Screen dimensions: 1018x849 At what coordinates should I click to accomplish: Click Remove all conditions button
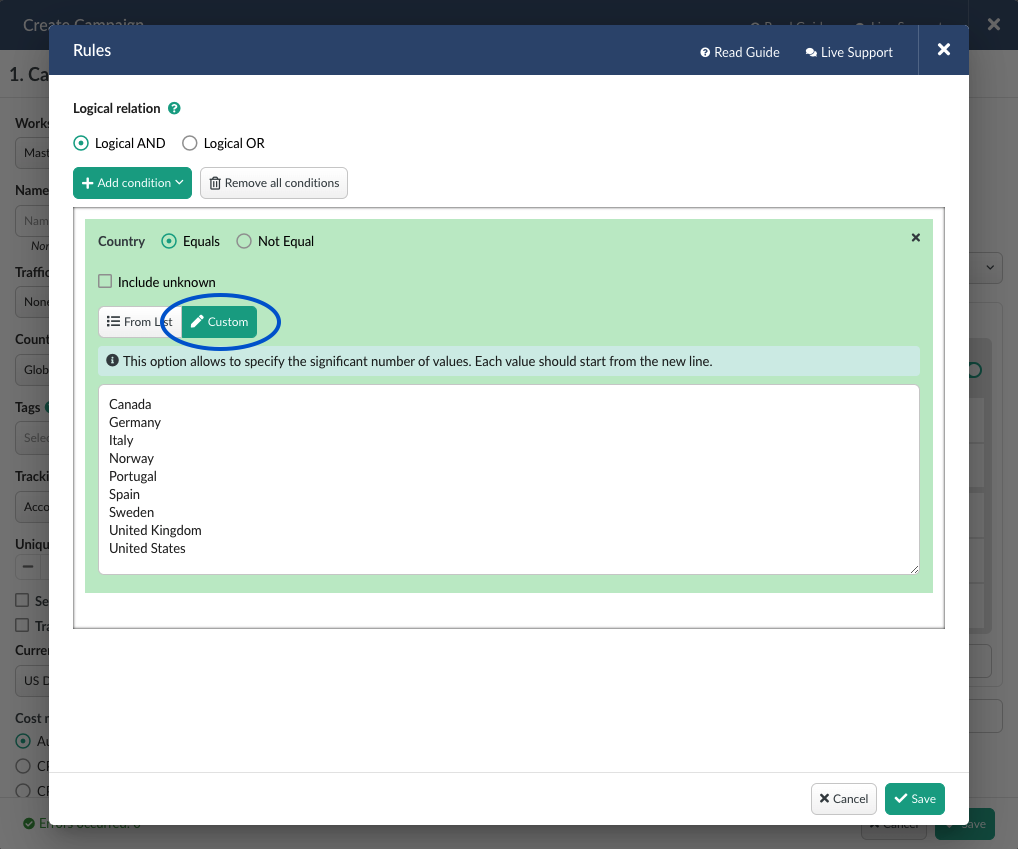(x=274, y=183)
